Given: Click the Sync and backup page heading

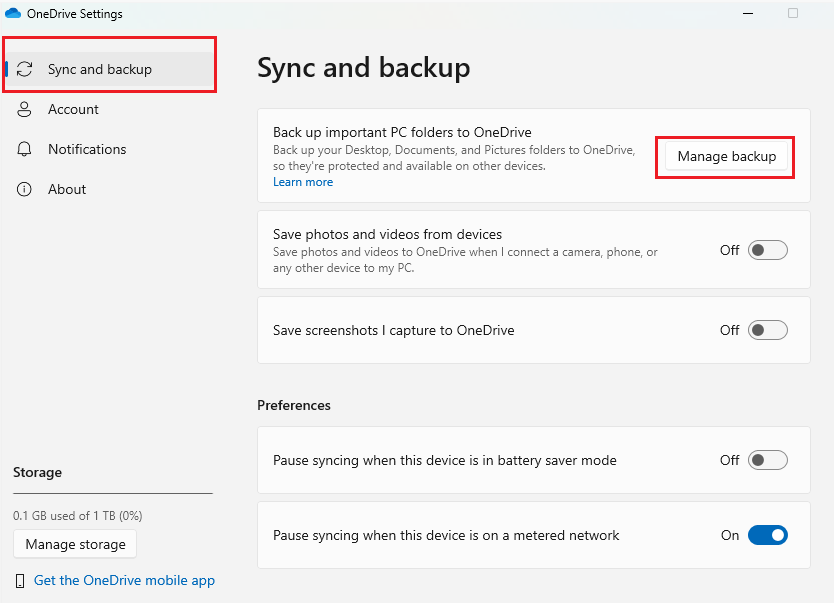Looking at the screenshot, I should tap(364, 68).
